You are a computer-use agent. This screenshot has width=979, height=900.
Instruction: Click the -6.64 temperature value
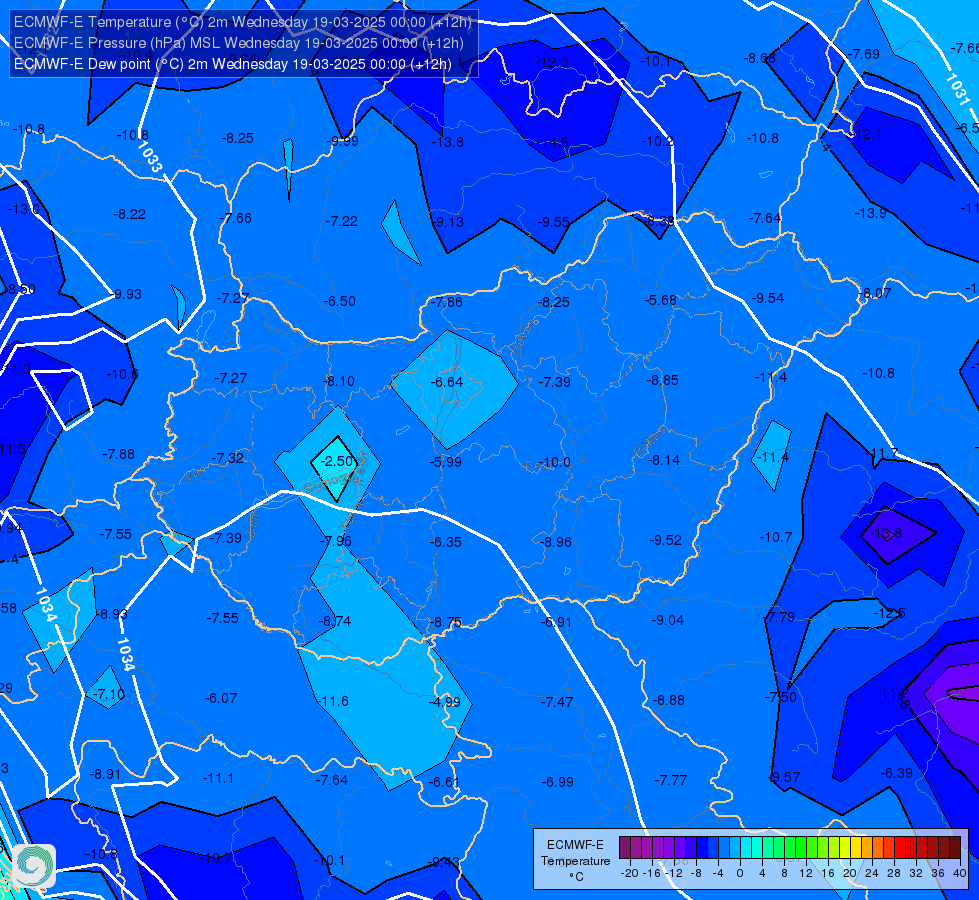pyautogui.click(x=447, y=382)
